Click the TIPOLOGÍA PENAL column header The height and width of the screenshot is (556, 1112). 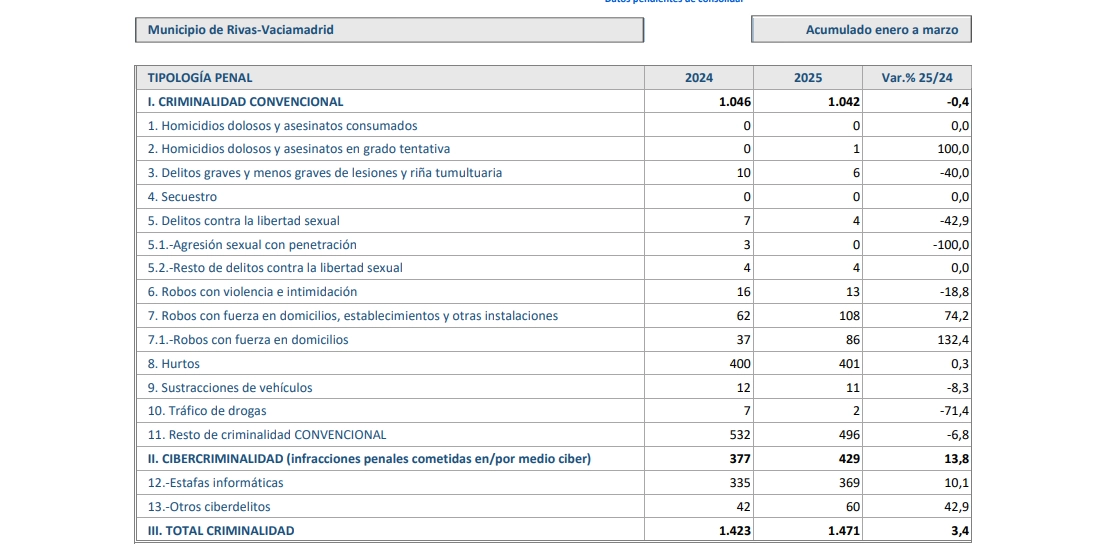click(x=200, y=78)
